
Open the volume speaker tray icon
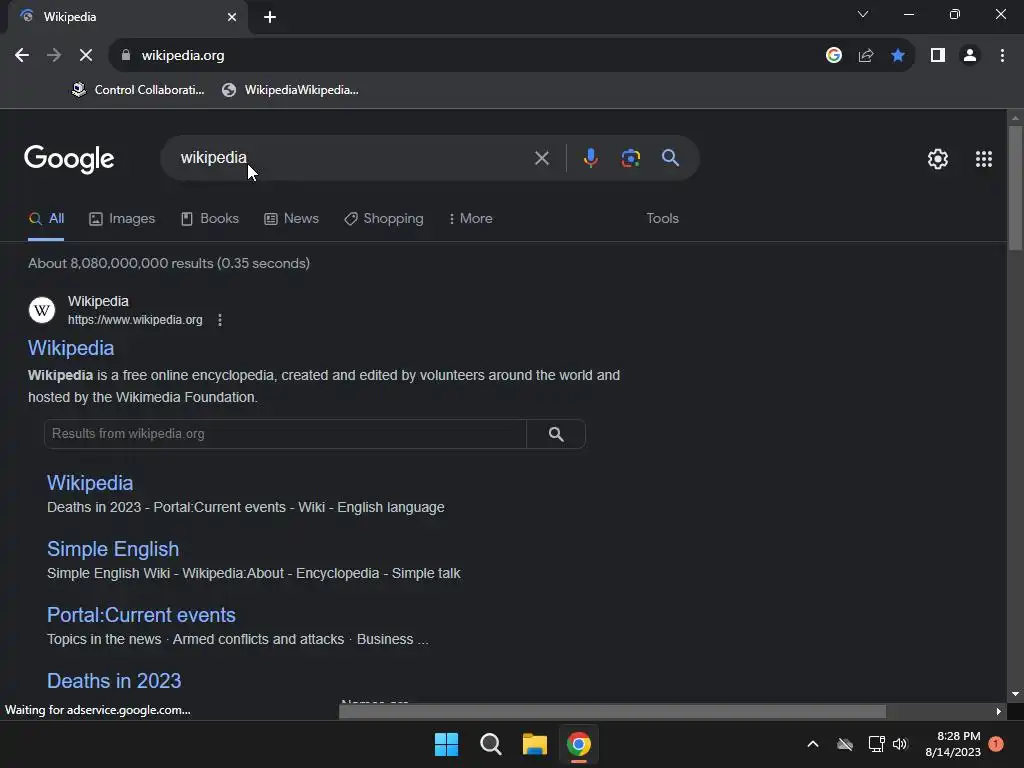[x=901, y=744]
